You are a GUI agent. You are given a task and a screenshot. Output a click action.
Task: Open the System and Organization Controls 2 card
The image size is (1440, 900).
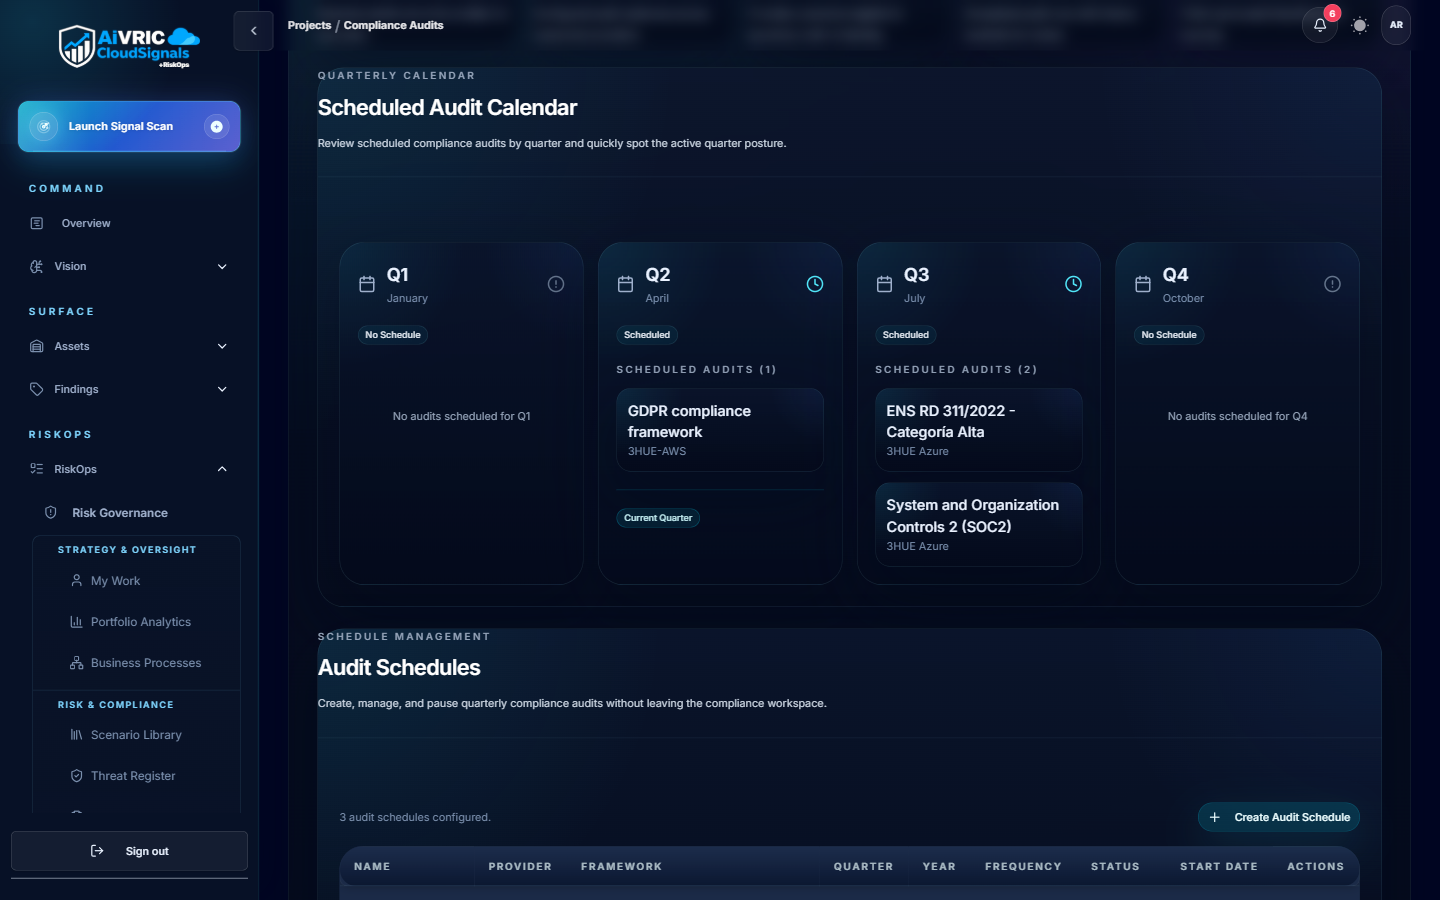click(979, 525)
